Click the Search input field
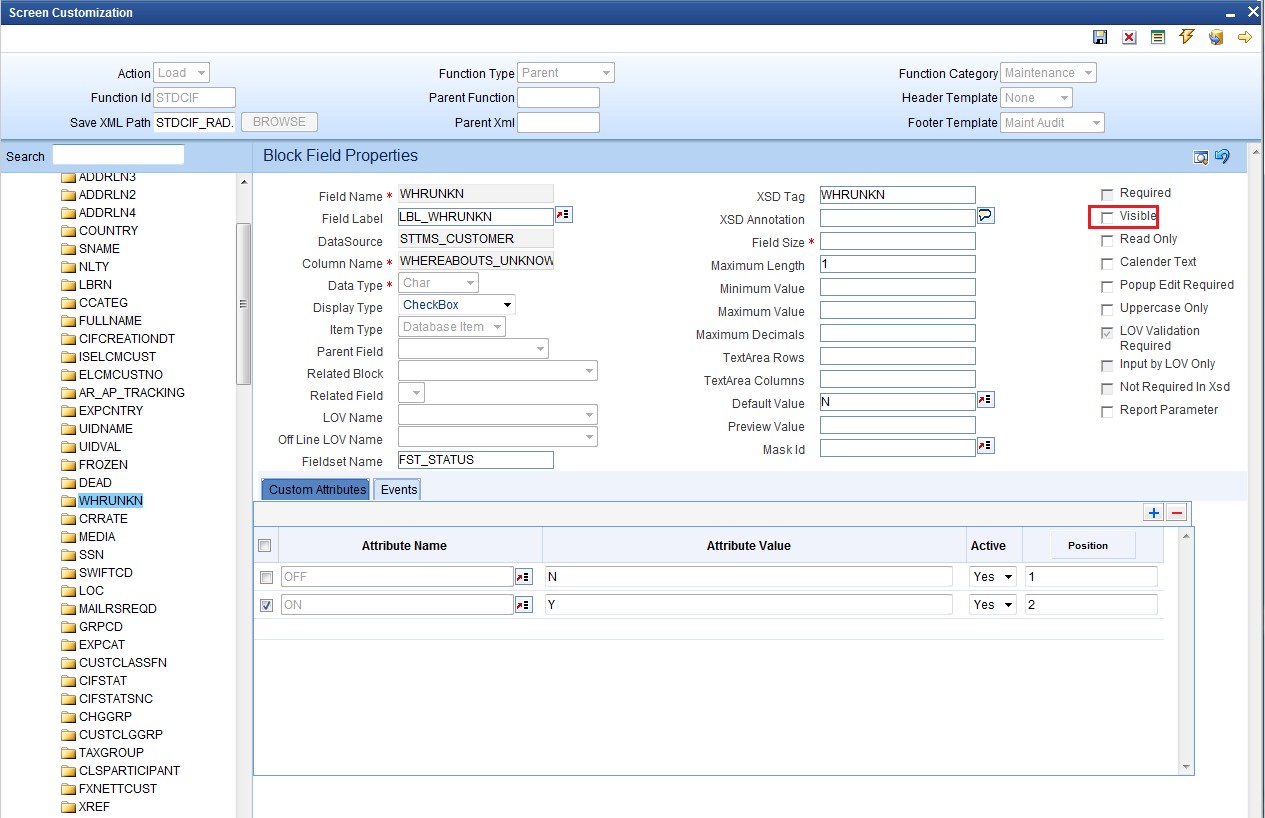This screenshot has height=818, width=1265. tap(118, 155)
